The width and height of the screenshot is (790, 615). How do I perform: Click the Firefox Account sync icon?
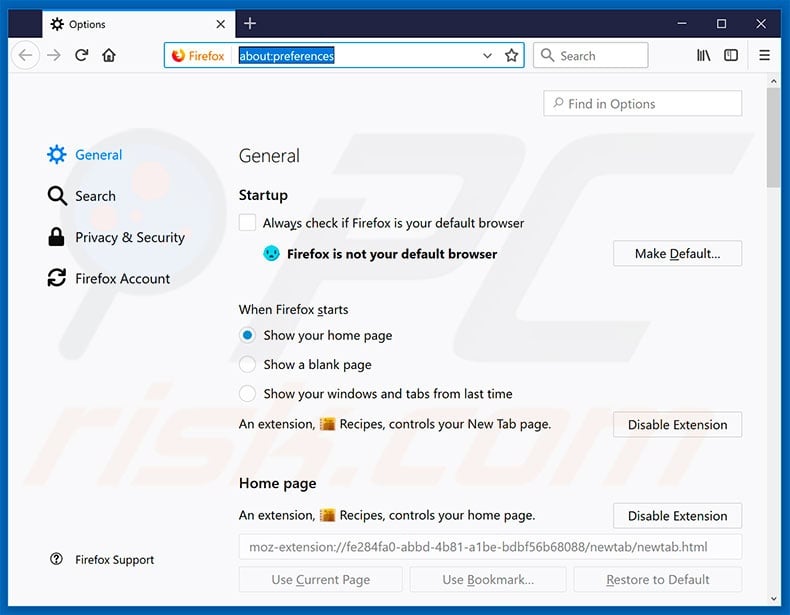(56, 278)
